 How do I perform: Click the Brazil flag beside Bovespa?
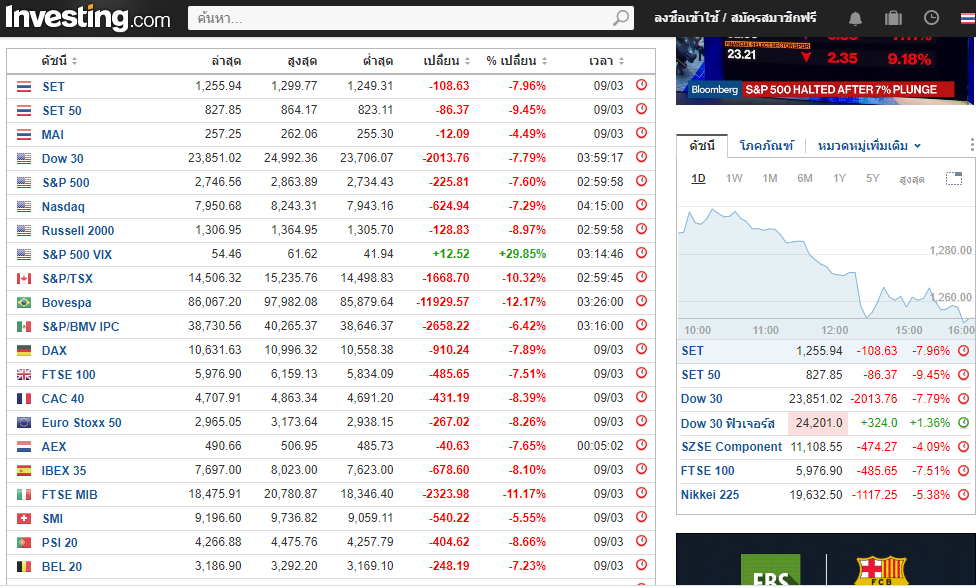point(24,302)
